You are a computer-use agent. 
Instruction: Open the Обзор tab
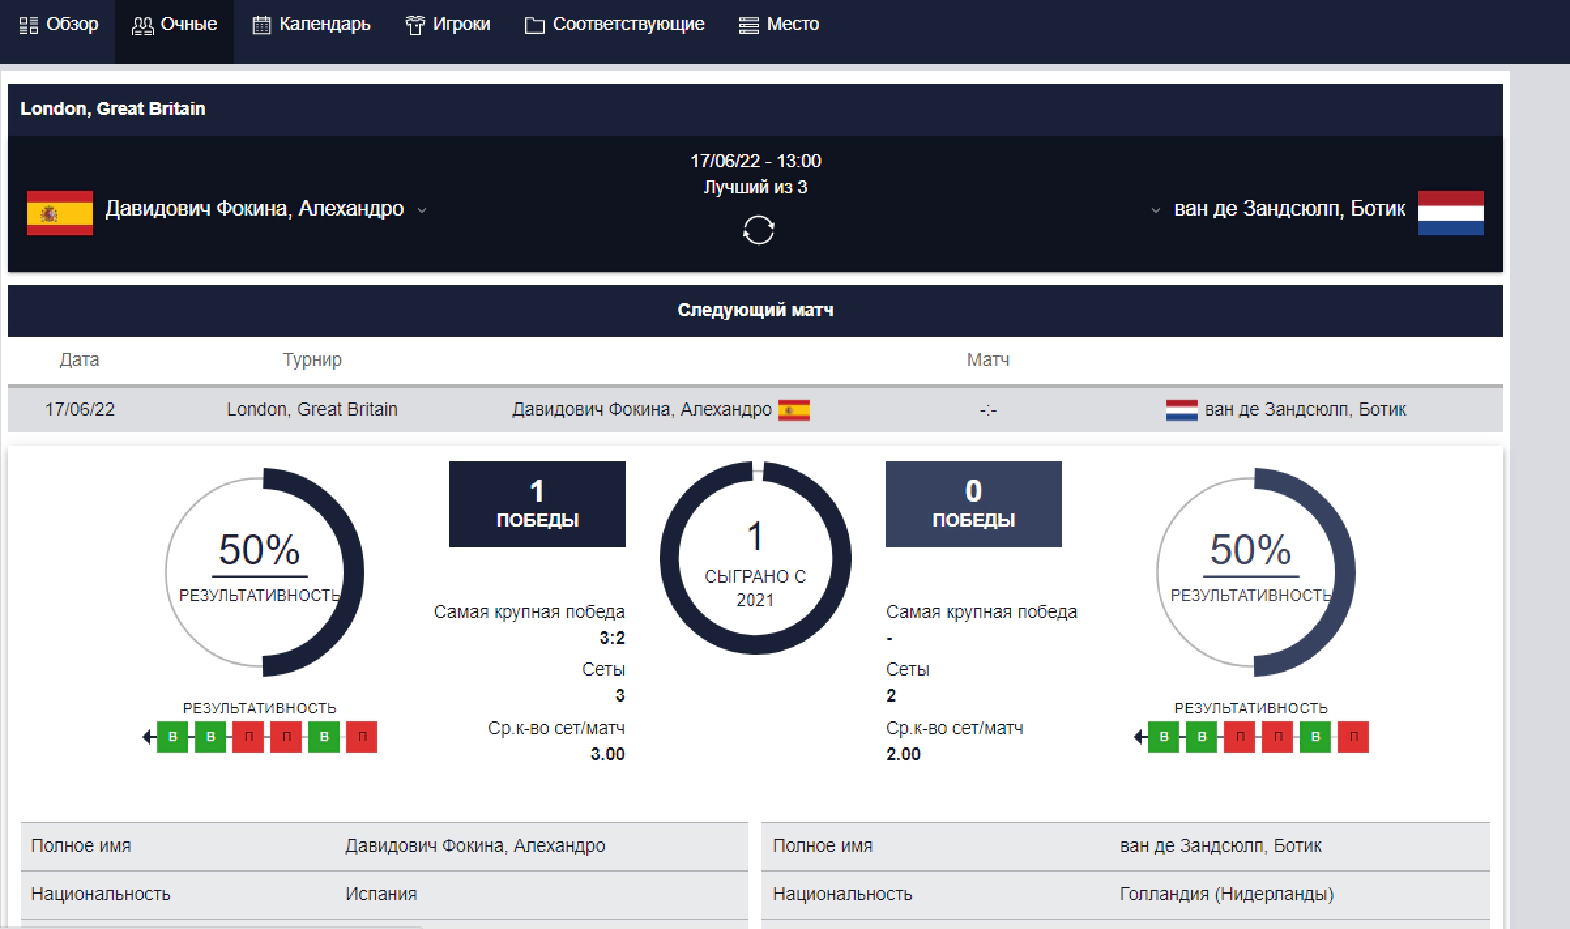pos(58,25)
